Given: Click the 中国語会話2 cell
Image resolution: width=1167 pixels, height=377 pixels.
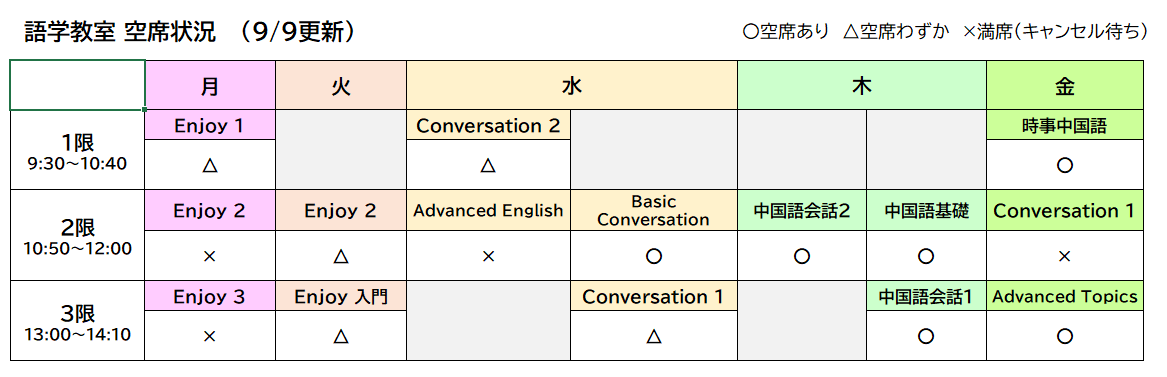Looking at the screenshot, I should click(802, 210).
